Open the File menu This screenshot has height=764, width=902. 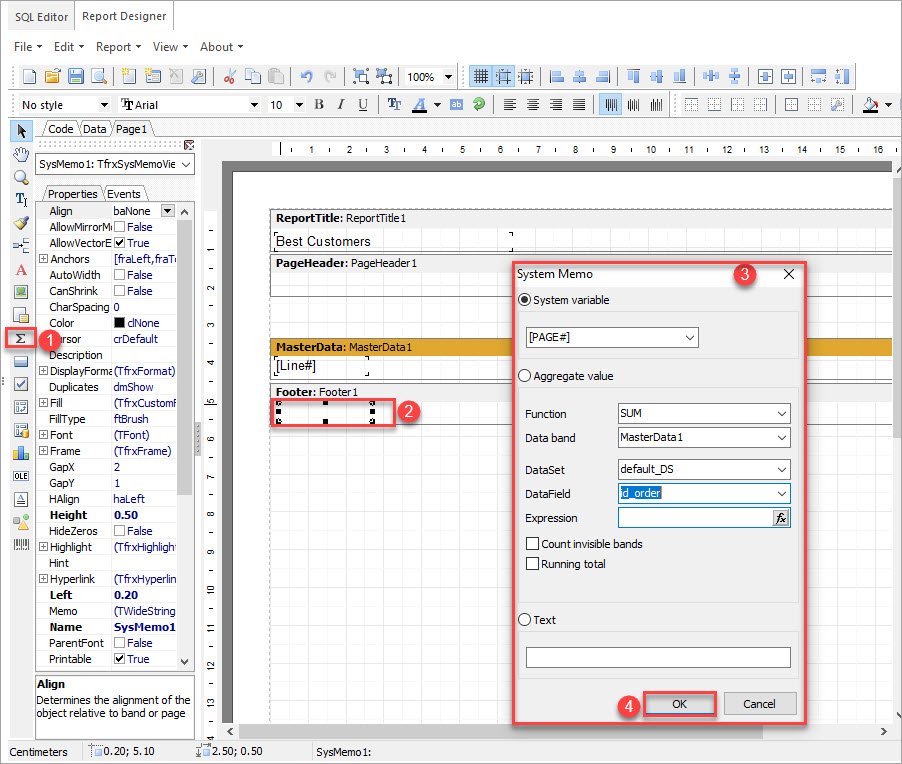(28, 47)
